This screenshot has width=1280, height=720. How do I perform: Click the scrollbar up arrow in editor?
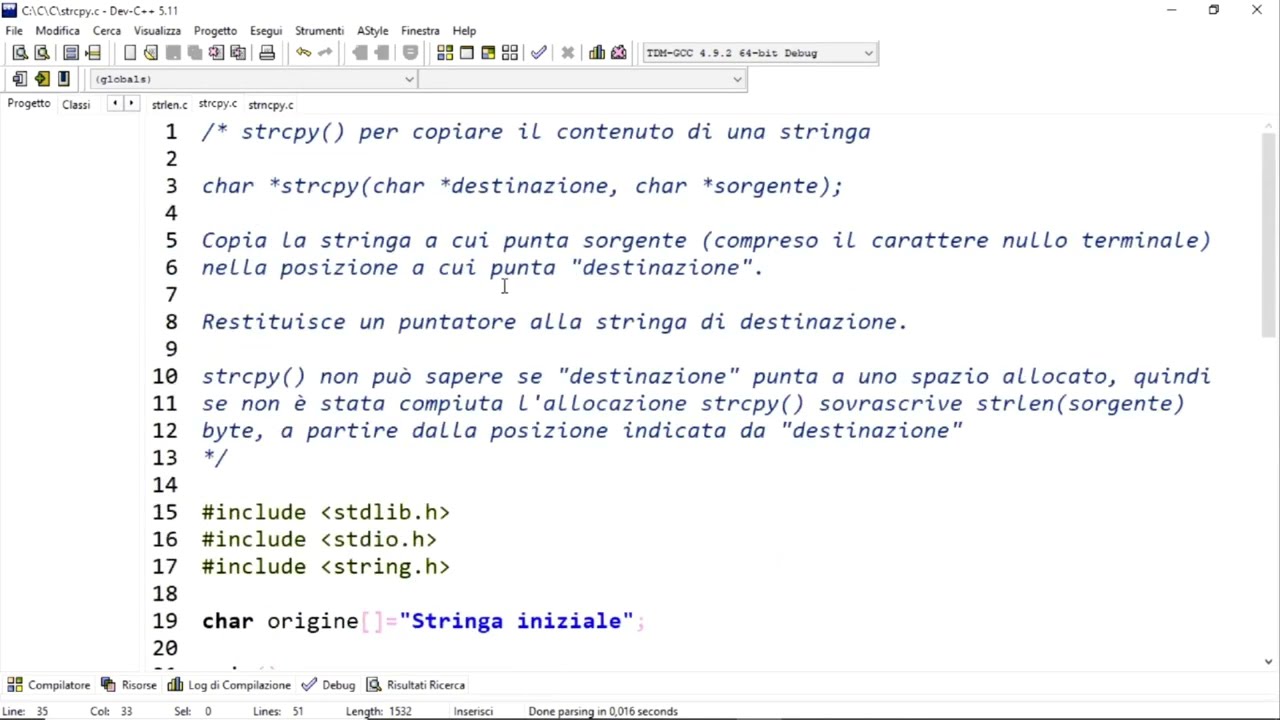click(x=1269, y=125)
